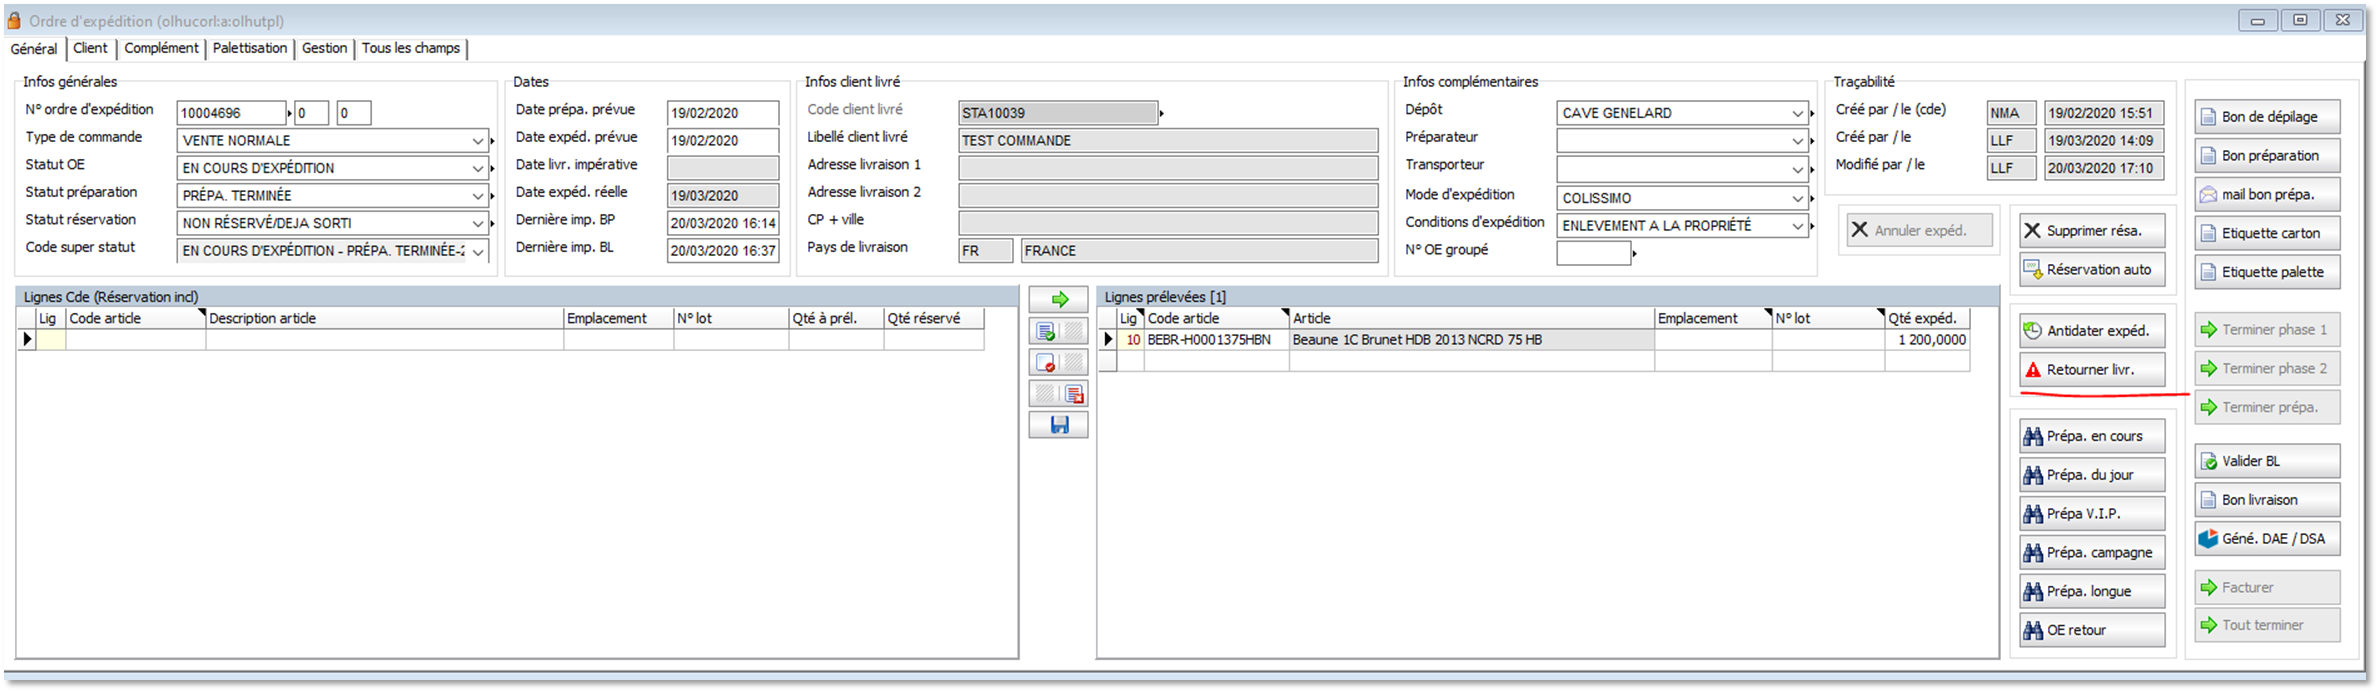
Task: Click the green arrow transfer button
Action: [1058, 300]
